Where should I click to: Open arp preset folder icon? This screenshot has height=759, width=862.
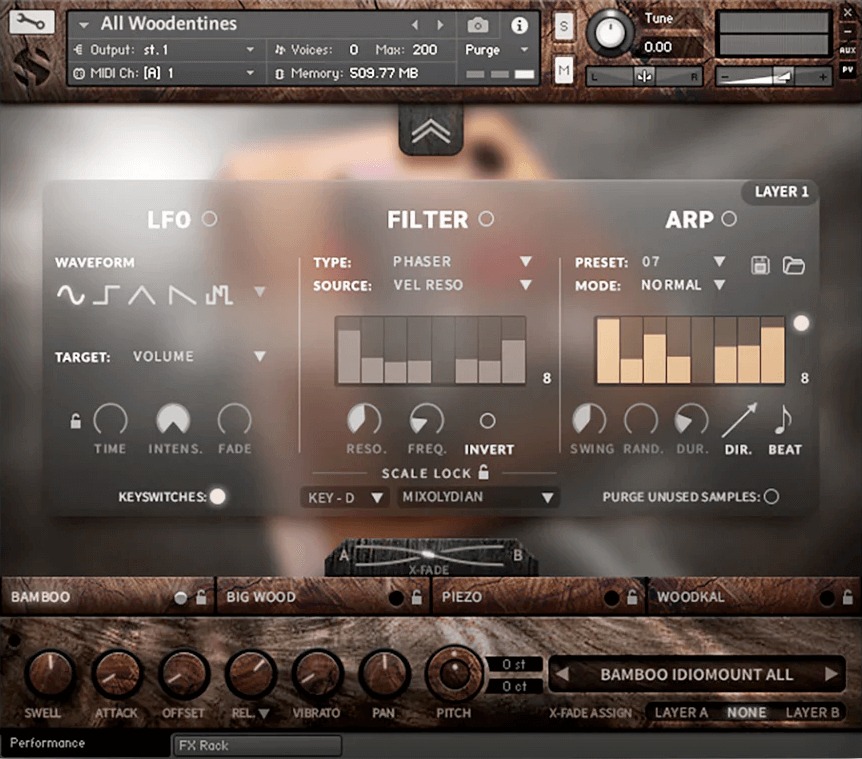tap(793, 265)
